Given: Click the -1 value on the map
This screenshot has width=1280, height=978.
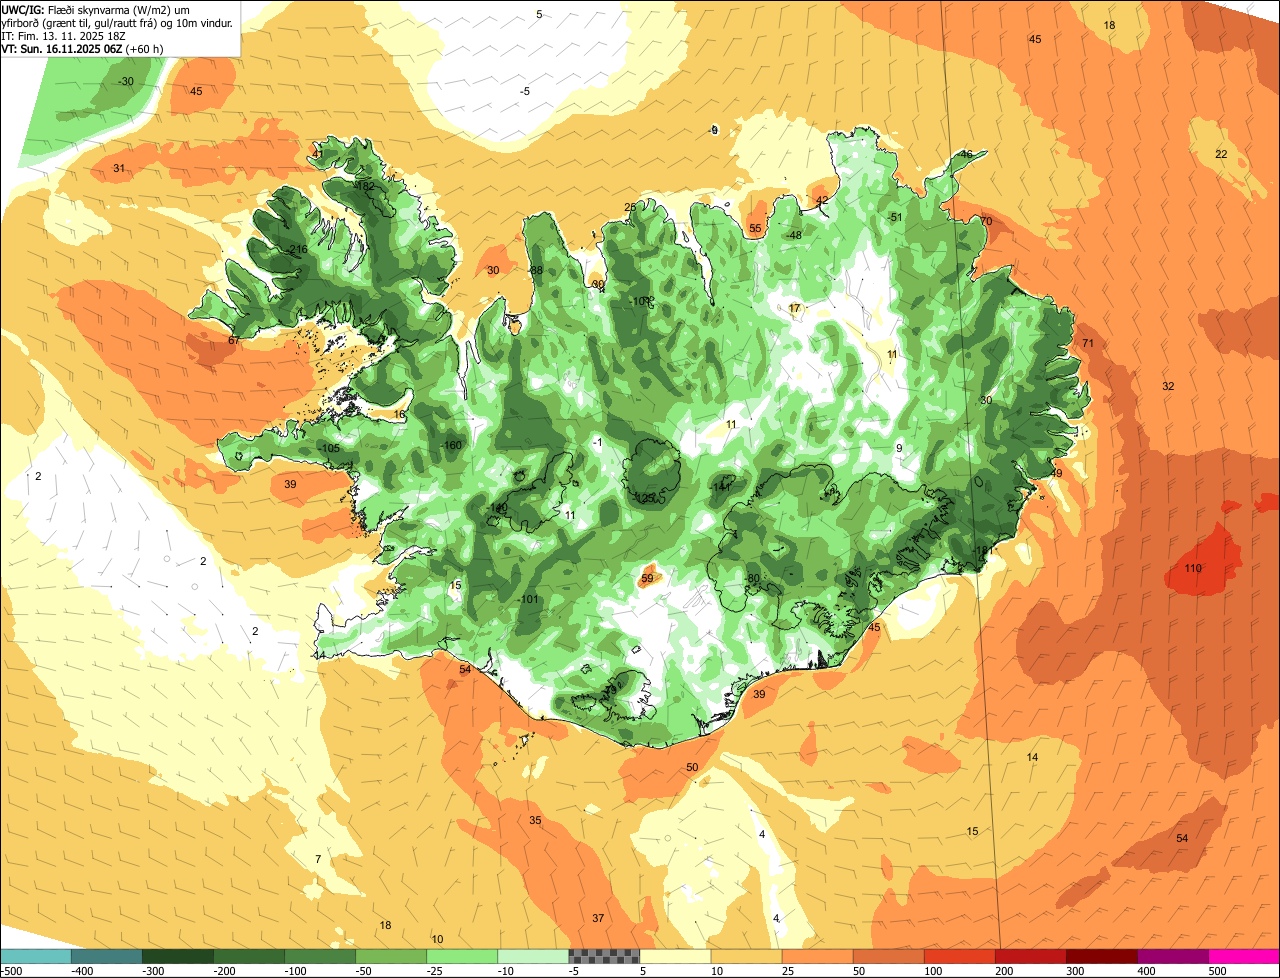Looking at the screenshot, I should (597, 442).
